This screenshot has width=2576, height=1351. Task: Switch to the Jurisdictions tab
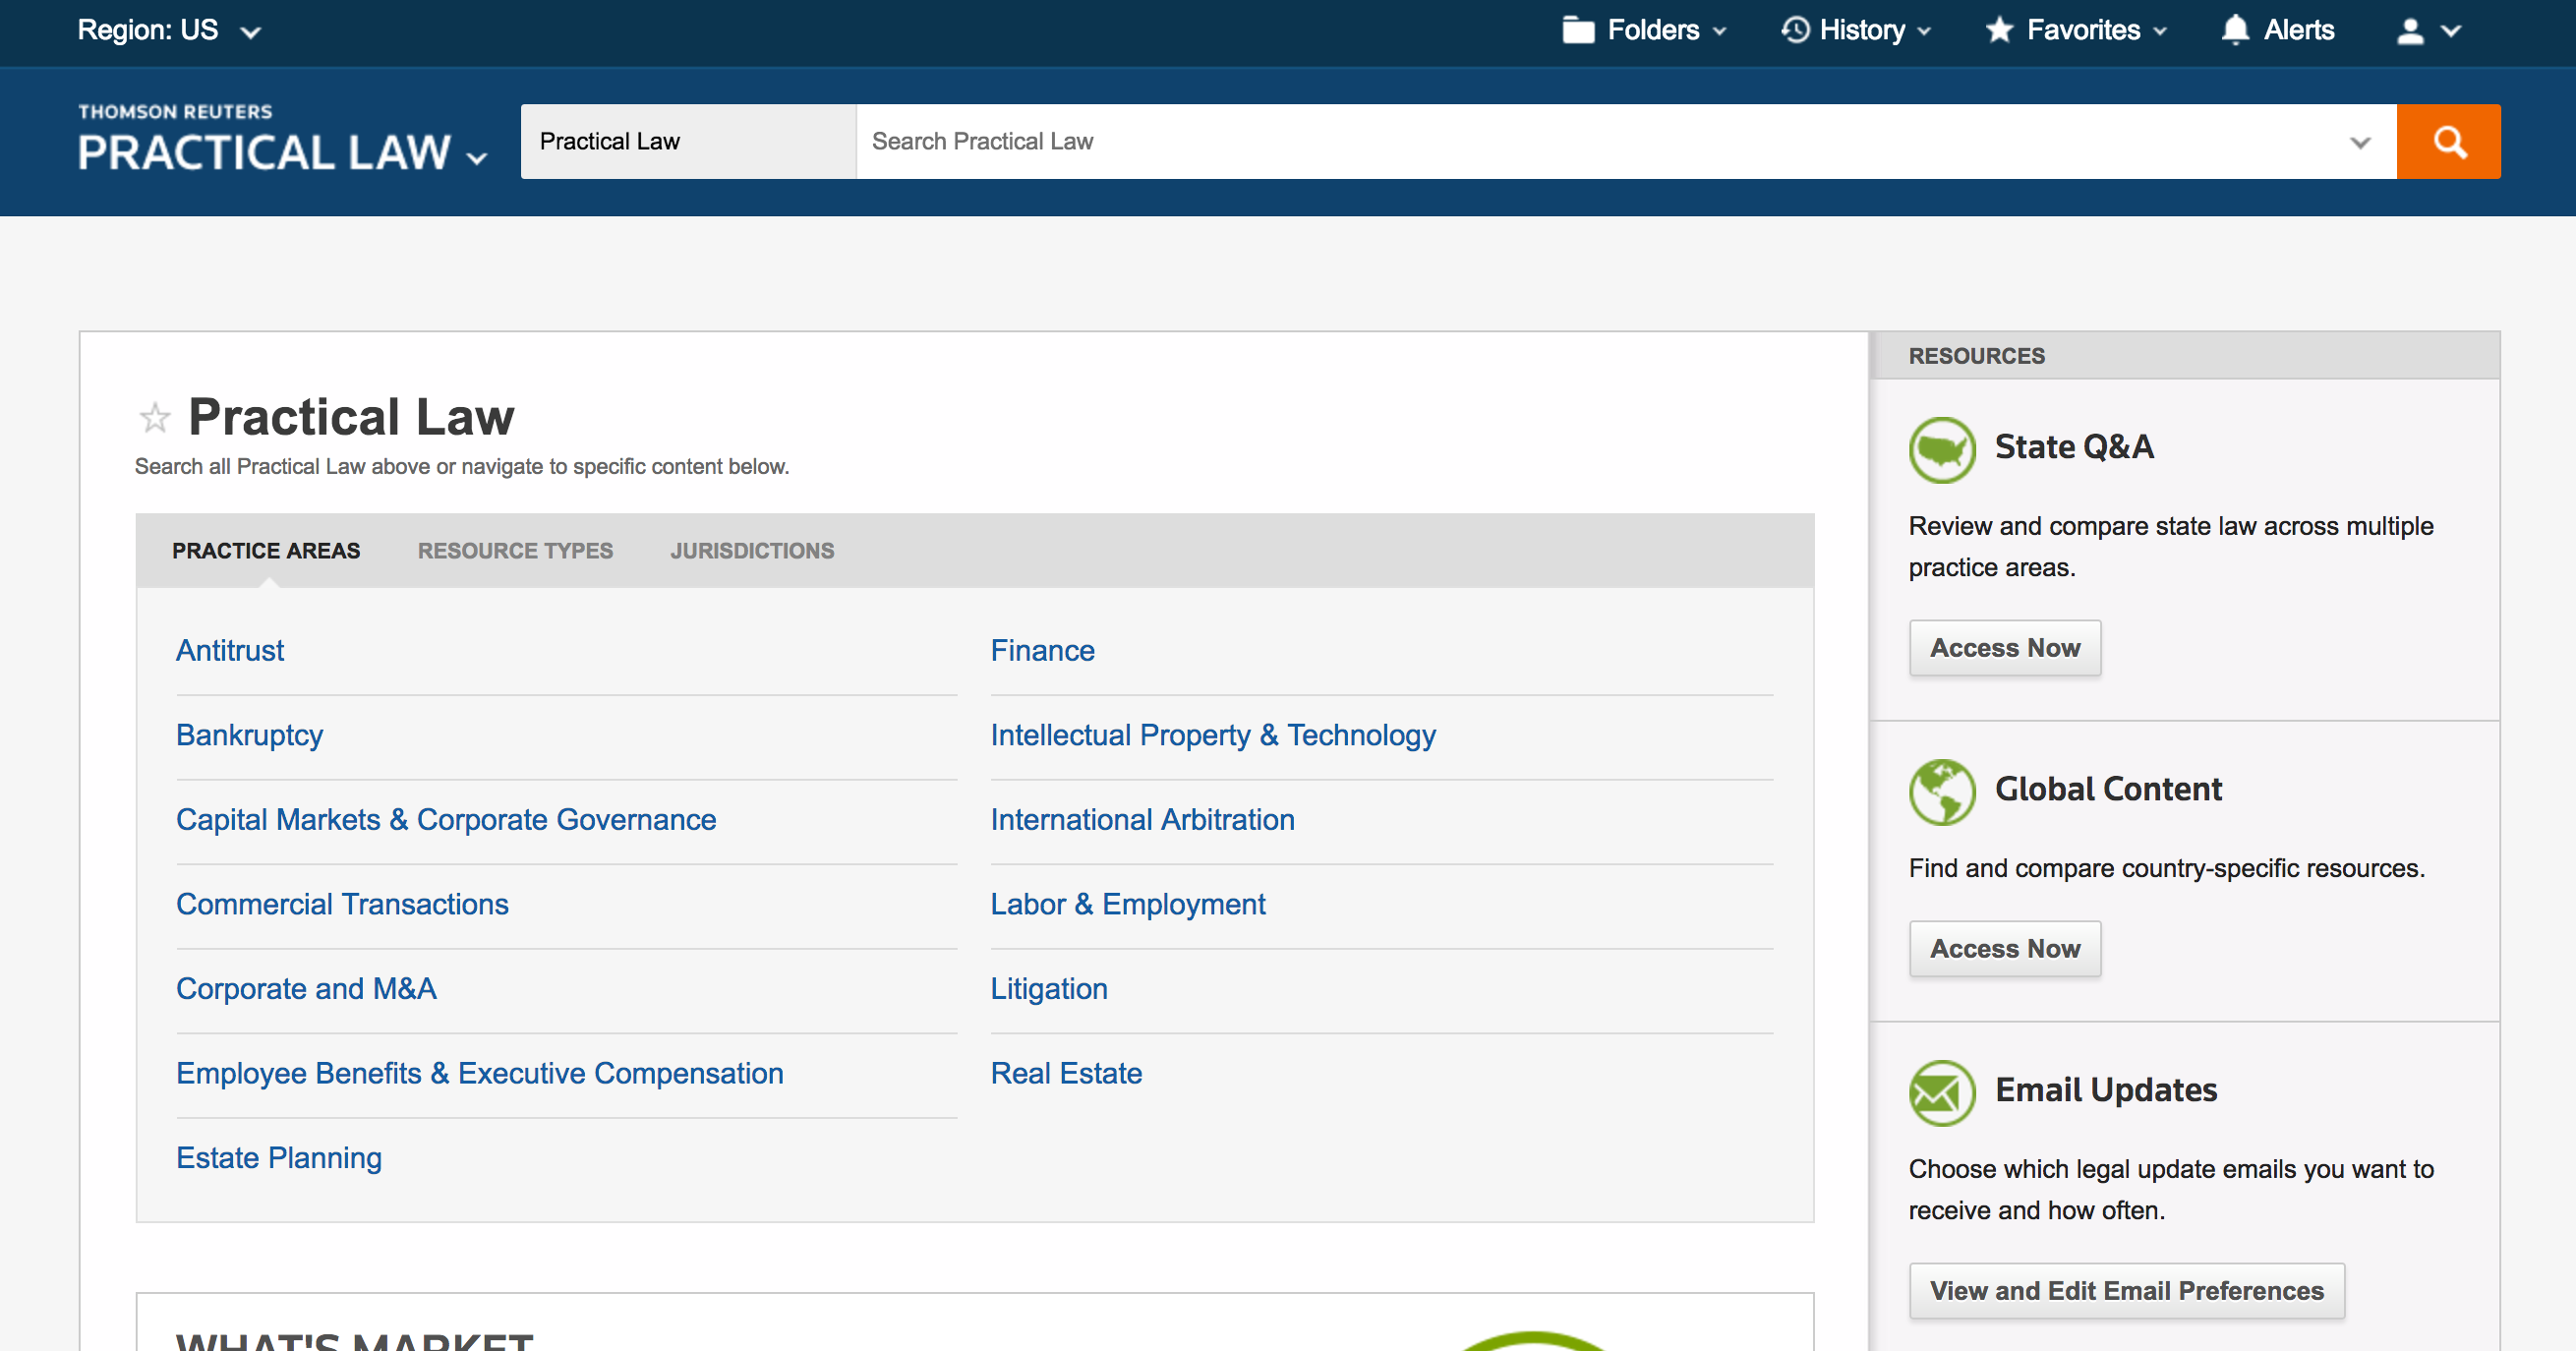pyautogui.click(x=752, y=550)
